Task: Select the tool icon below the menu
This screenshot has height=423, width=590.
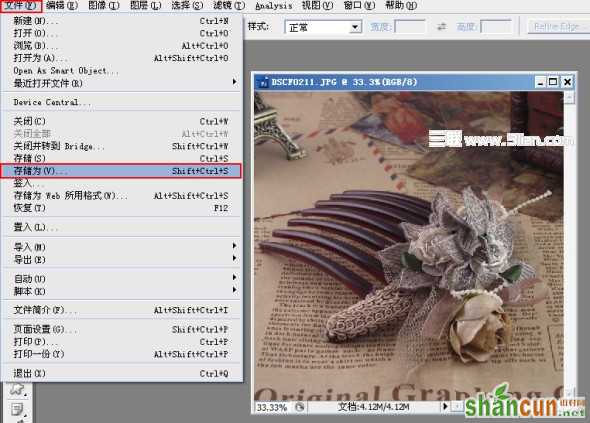Action: pos(17,389)
